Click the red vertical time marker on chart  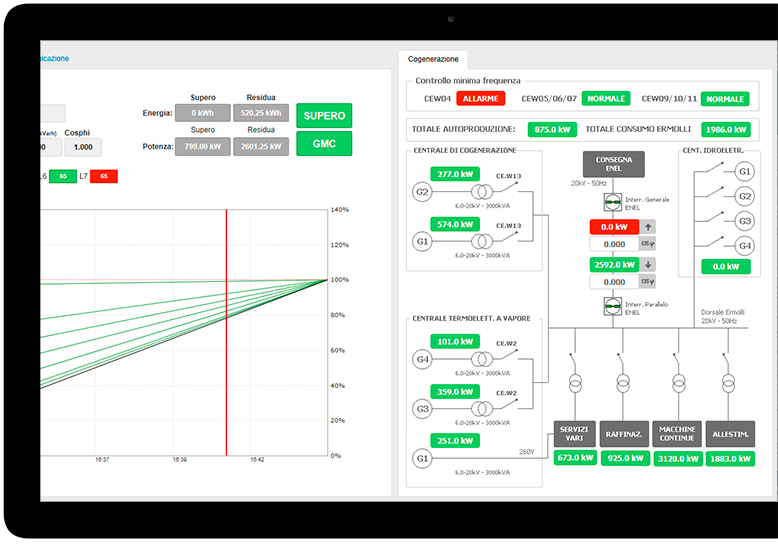click(x=227, y=332)
